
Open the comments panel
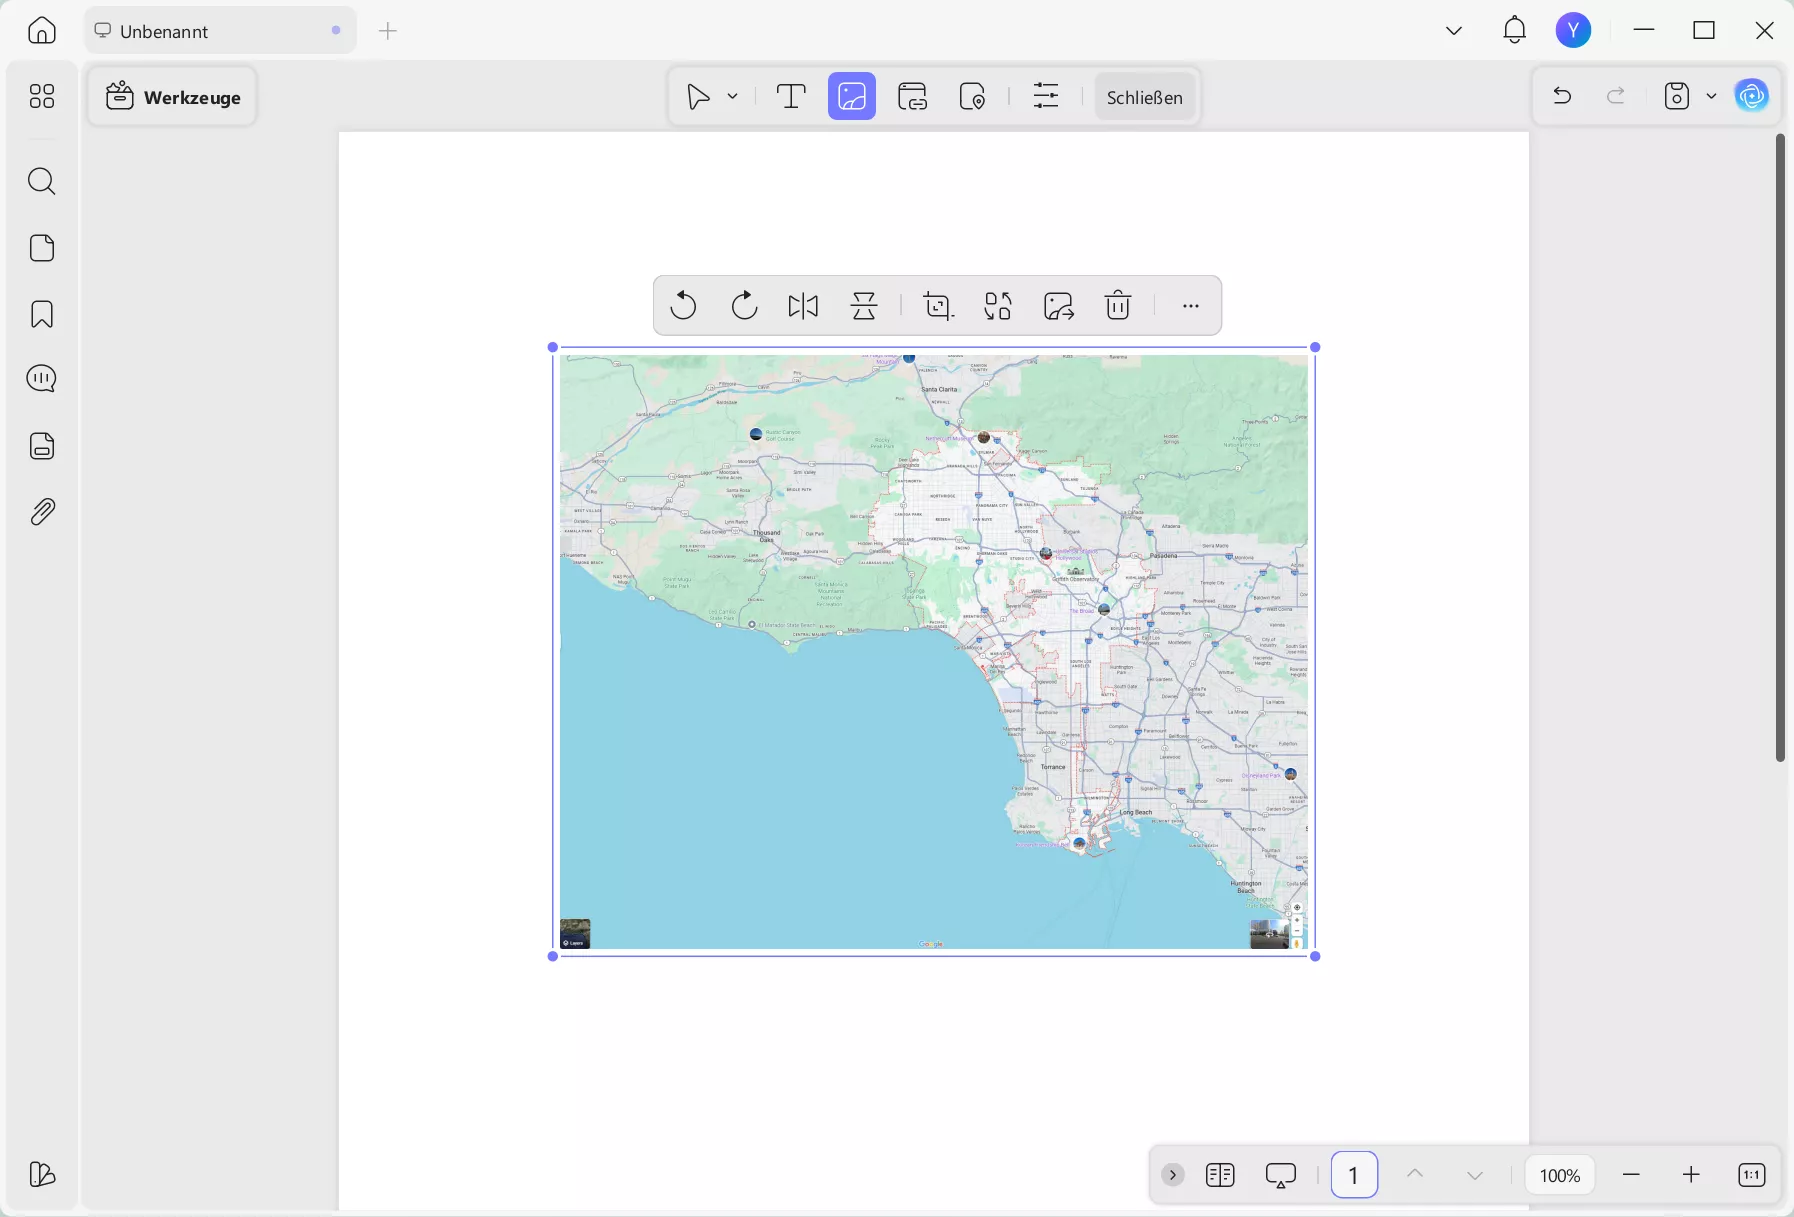(x=42, y=379)
